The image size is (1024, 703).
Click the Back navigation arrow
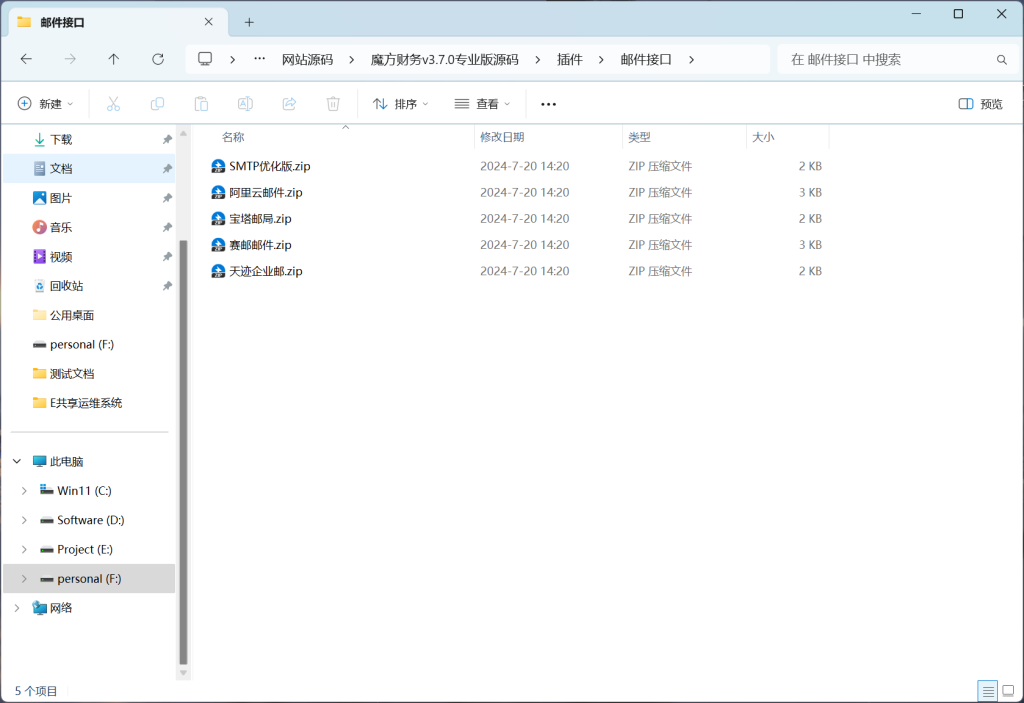(26, 59)
